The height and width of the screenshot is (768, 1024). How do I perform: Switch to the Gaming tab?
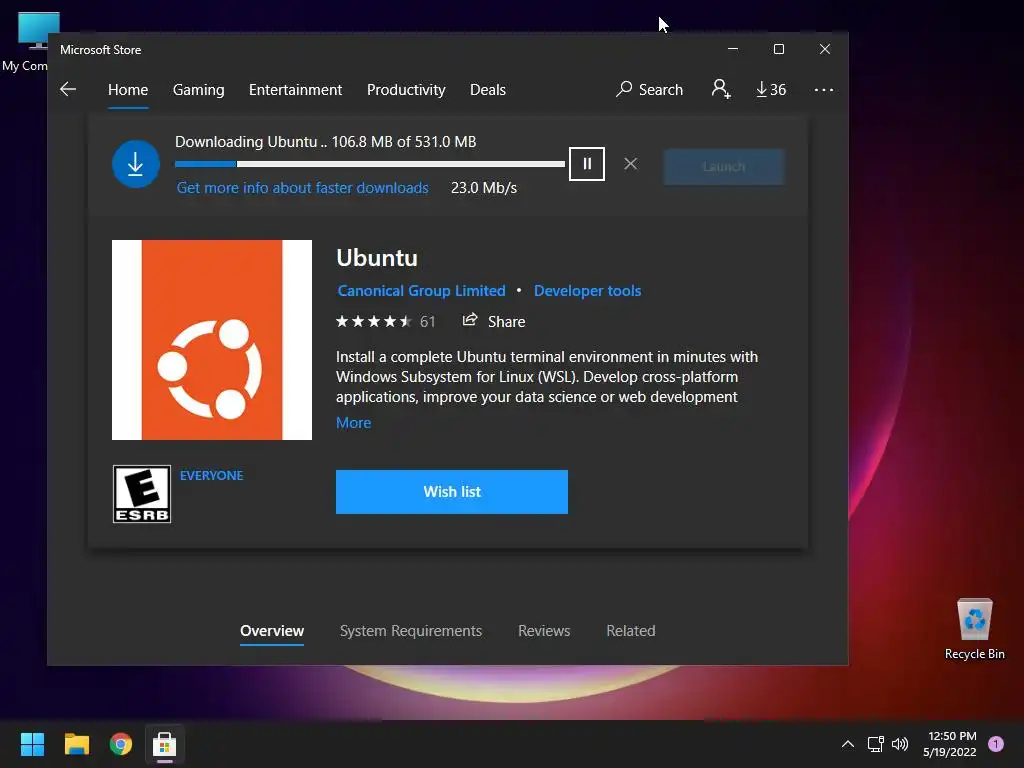point(199,89)
